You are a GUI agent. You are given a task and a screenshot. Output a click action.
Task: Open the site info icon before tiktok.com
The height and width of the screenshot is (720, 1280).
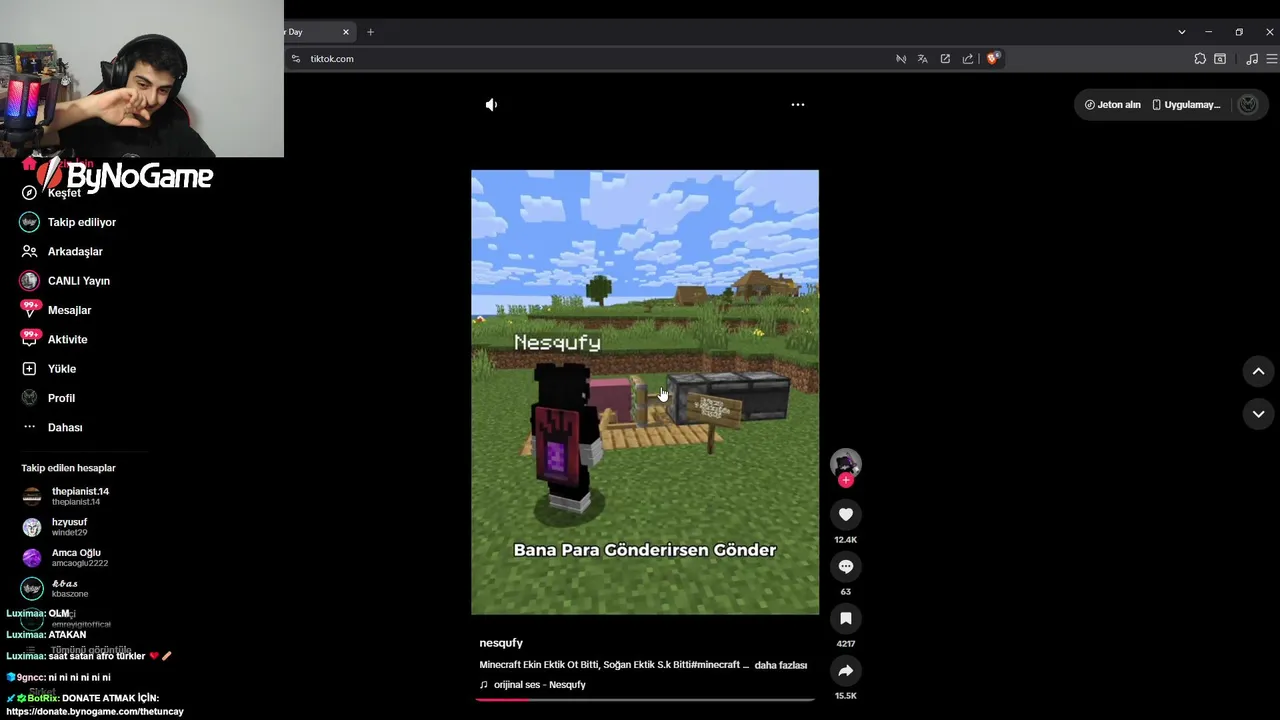tap(295, 59)
